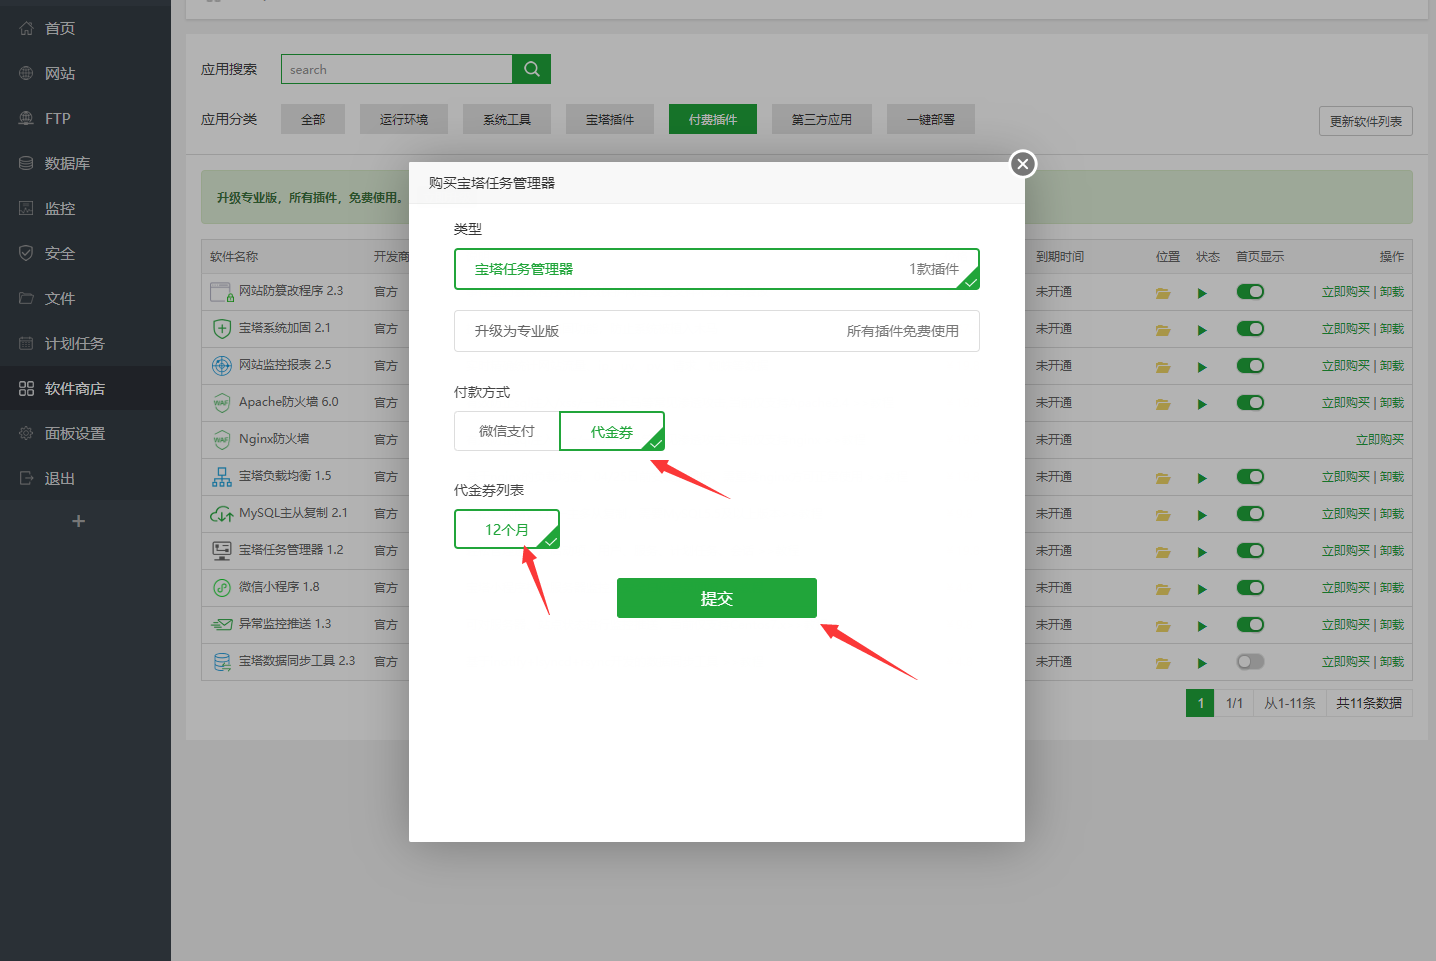Click the green 提交 button
Image resolution: width=1436 pixels, height=961 pixels.
[x=717, y=598]
